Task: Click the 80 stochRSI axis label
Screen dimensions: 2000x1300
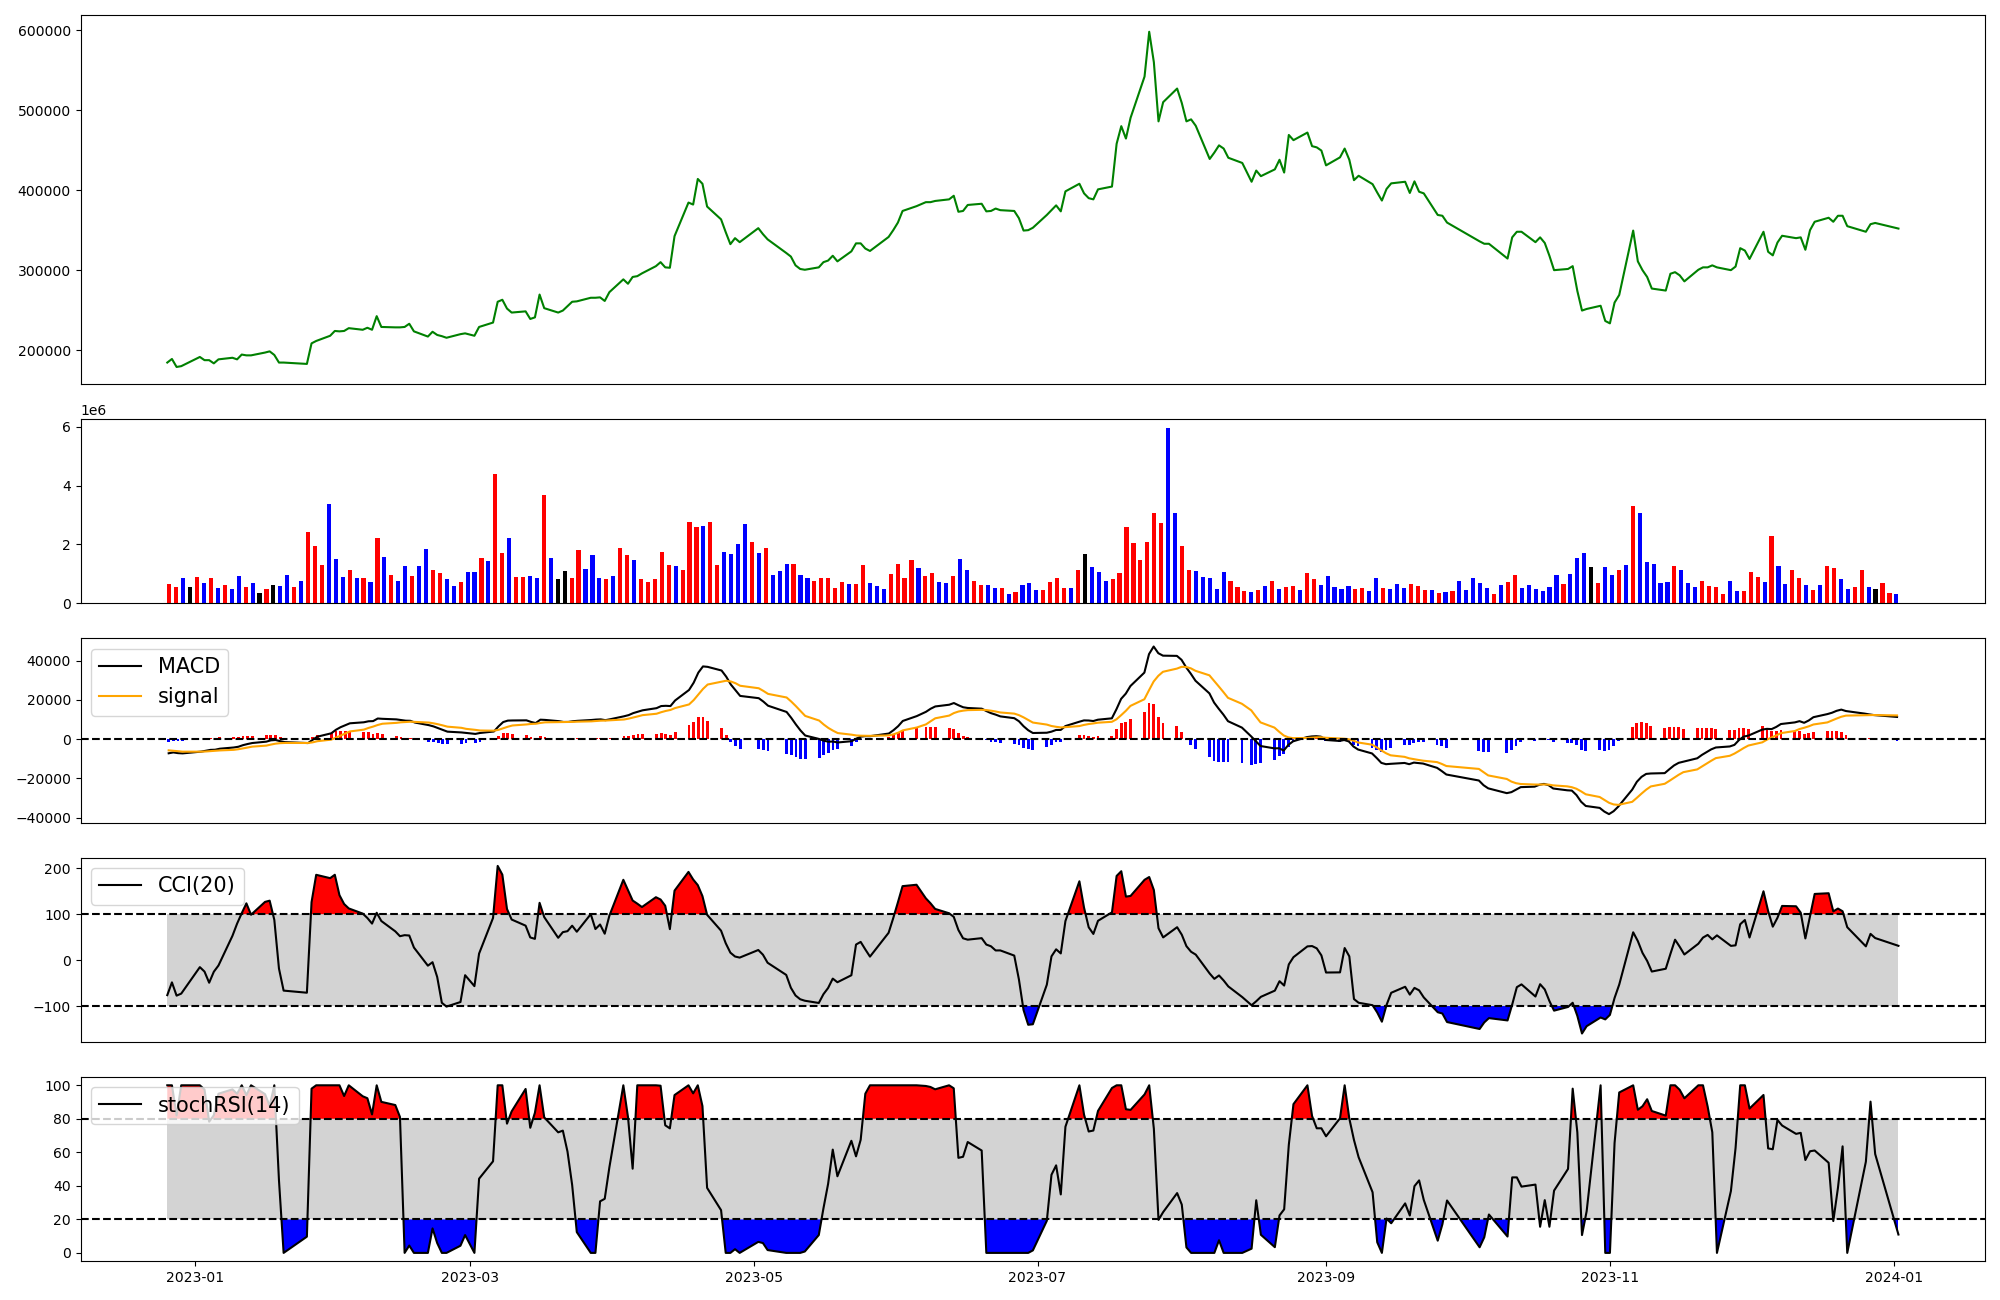Action: click(x=63, y=1119)
